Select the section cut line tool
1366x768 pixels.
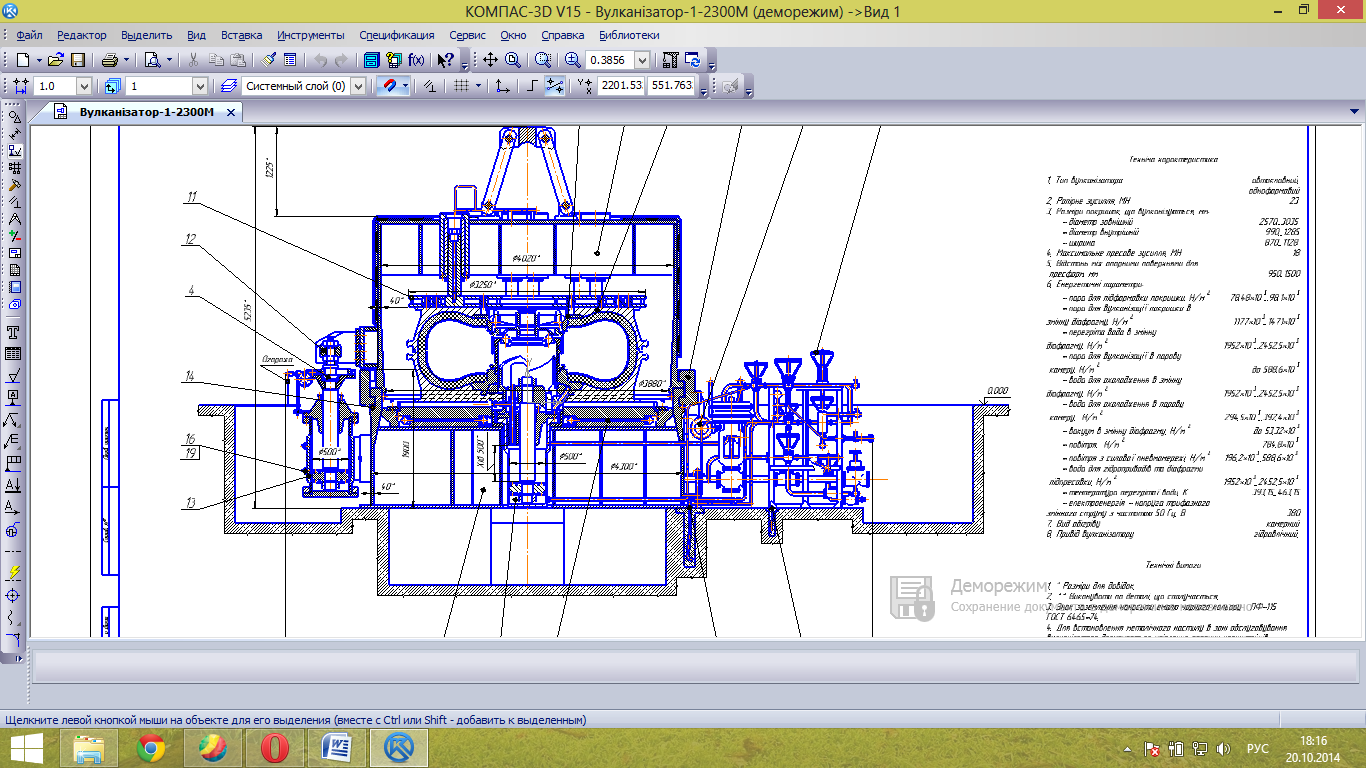click(x=15, y=485)
